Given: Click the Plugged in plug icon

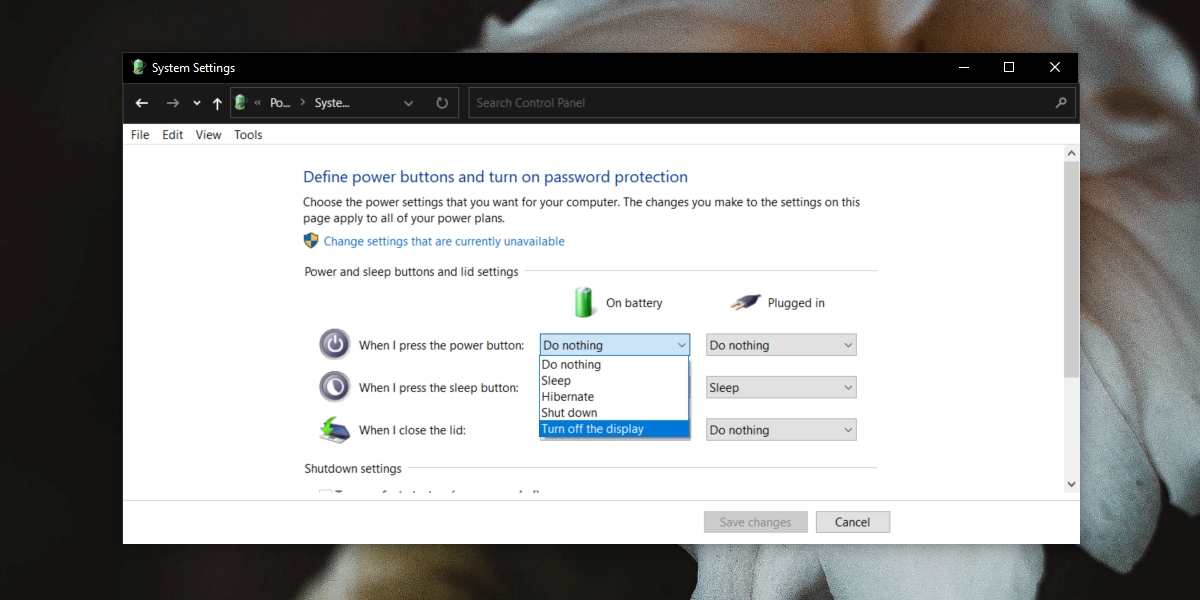Looking at the screenshot, I should 745,302.
